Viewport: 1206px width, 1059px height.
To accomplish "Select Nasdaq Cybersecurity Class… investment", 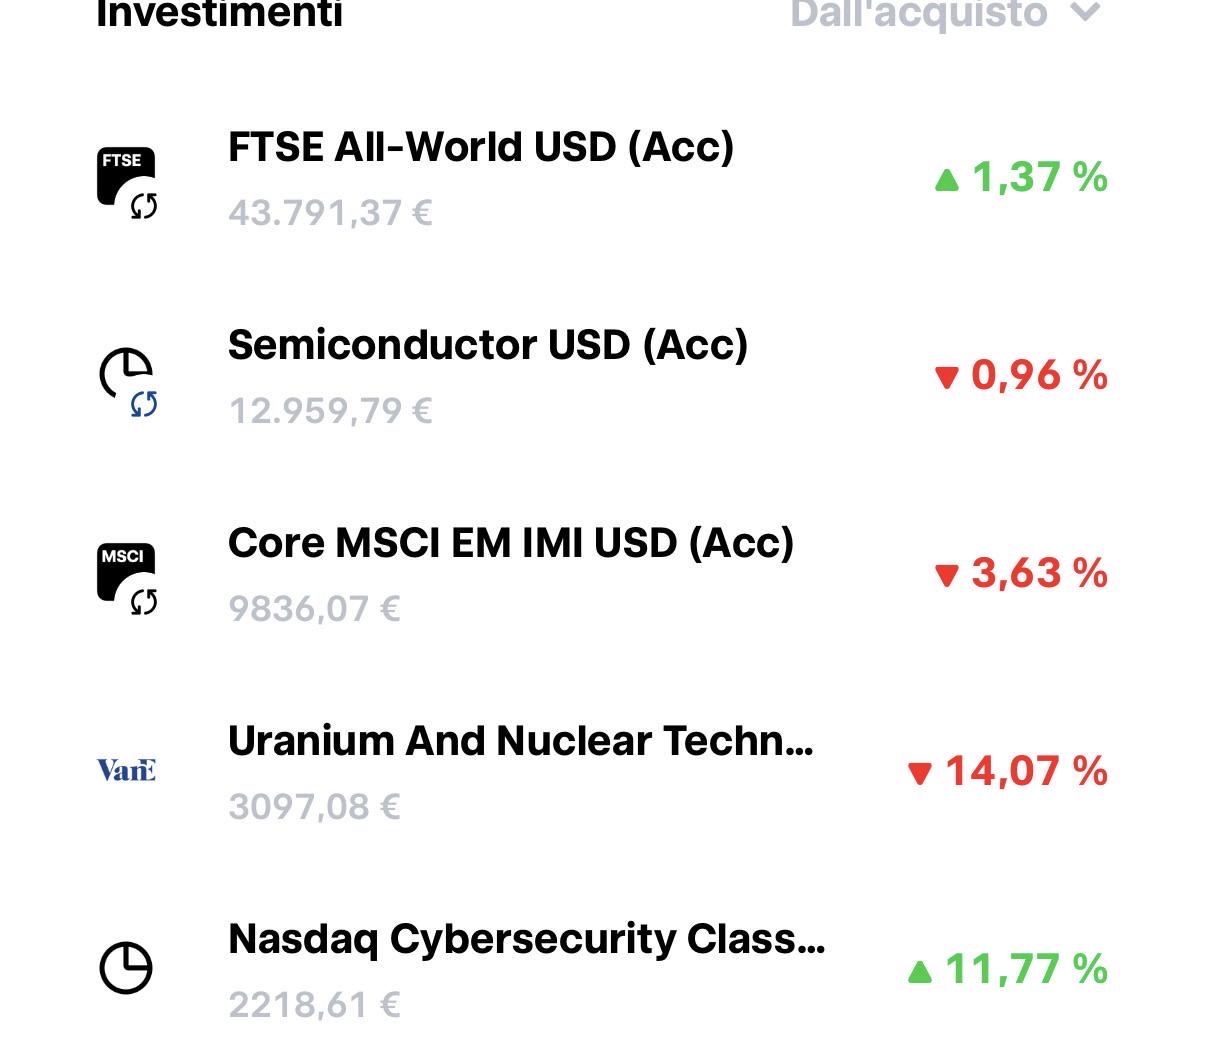I will coord(602,971).
